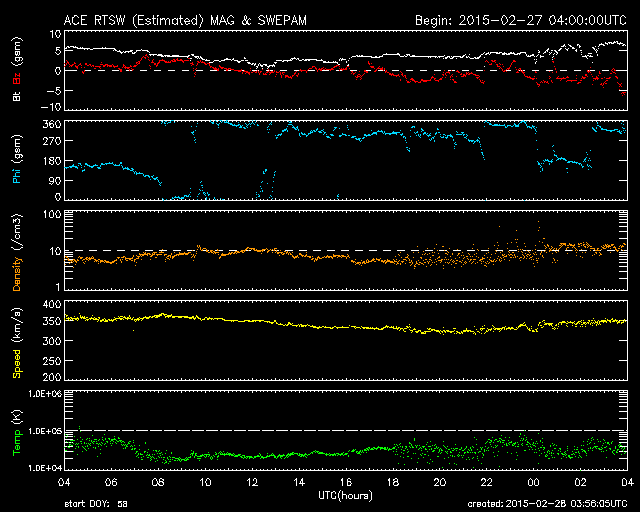
Task: Click the created: 2015-02-28 03:56:05UTC text
Action: (547, 504)
